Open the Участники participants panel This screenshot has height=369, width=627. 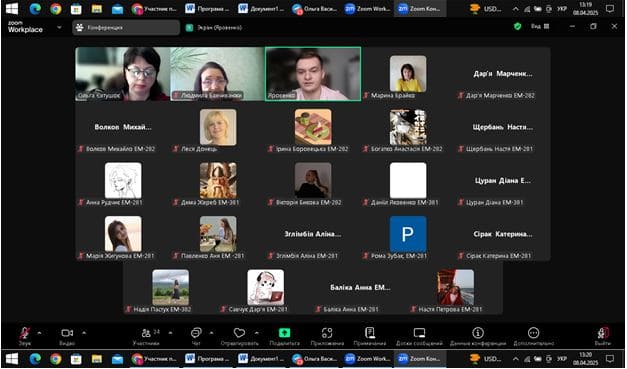(146, 335)
